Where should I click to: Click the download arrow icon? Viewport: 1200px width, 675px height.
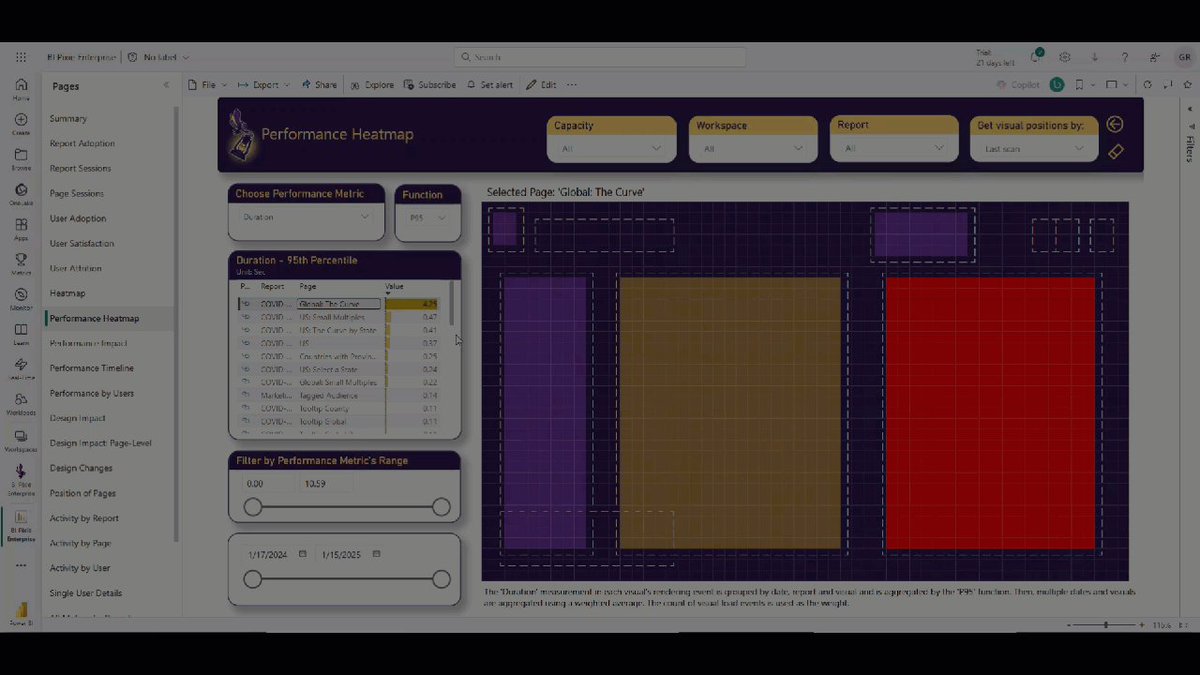(1095, 57)
